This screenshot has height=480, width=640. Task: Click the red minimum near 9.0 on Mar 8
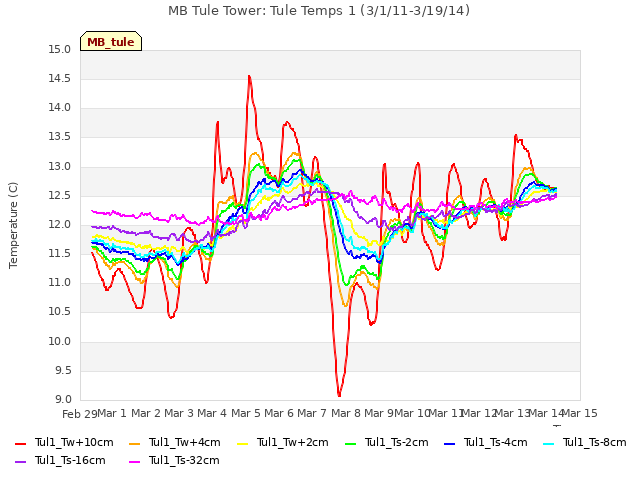pos(339,396)
